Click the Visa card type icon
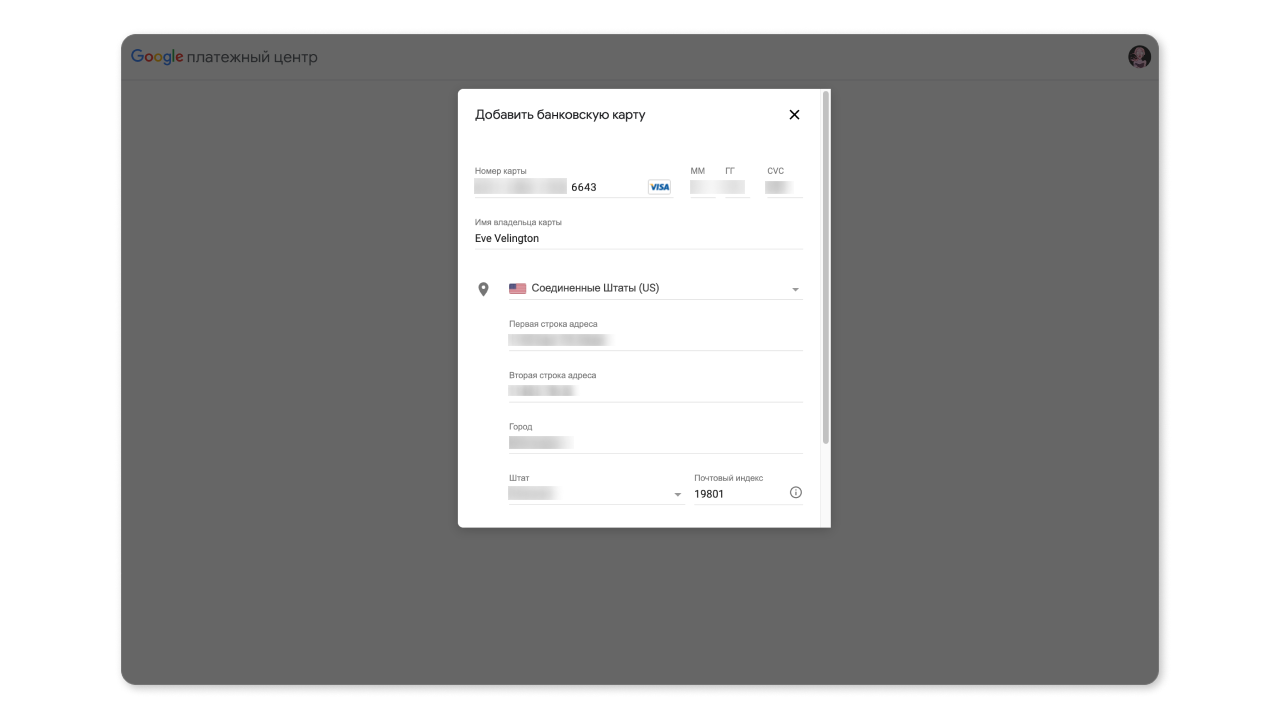Screen dimensions: 1280x720 pos(659,186)
